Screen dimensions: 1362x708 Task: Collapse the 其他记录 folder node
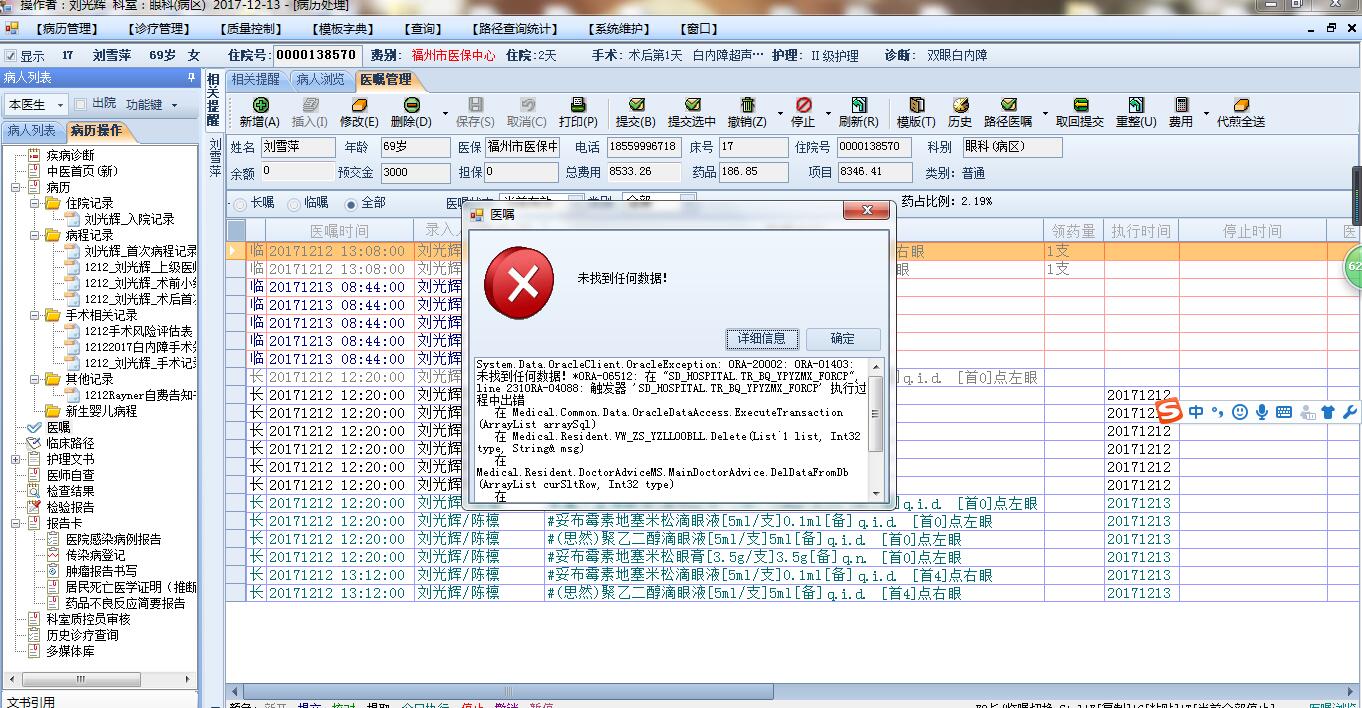(x=33, y=379)
